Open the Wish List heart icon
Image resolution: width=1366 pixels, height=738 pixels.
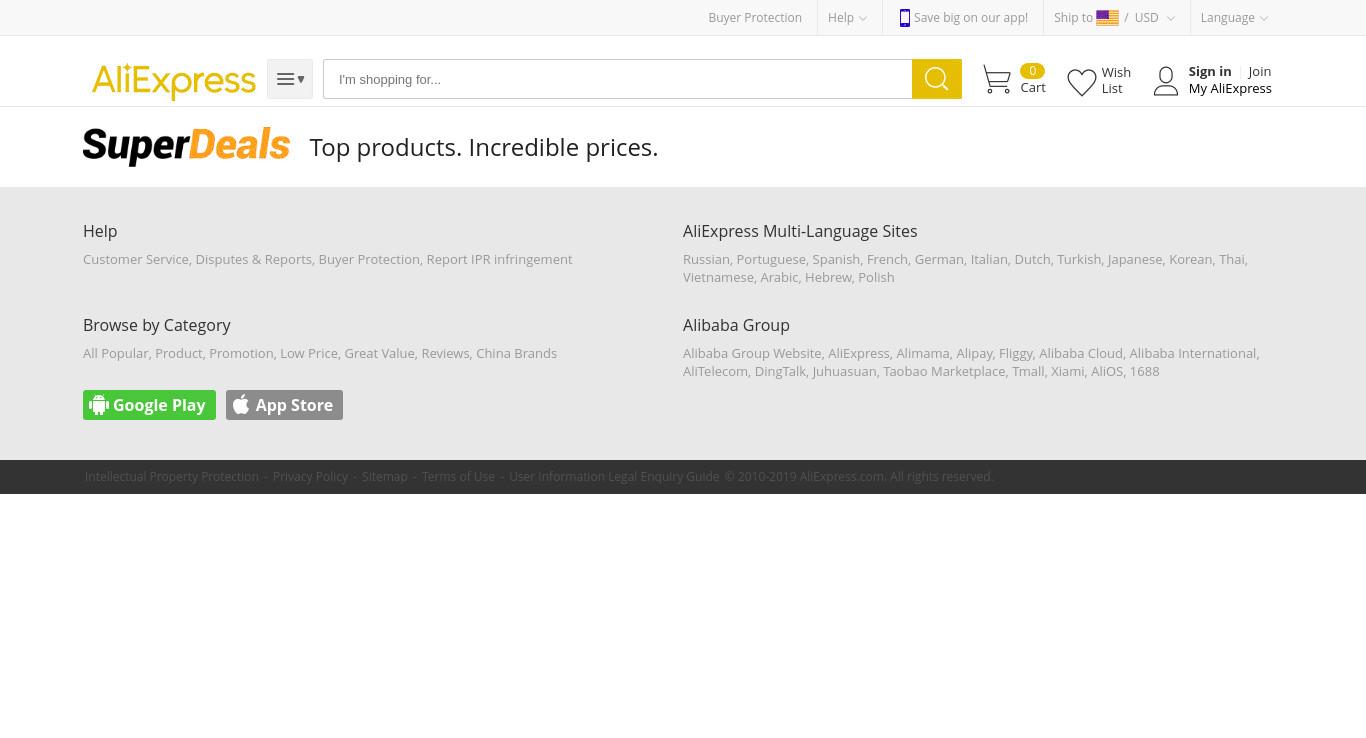click(1082, 82)
